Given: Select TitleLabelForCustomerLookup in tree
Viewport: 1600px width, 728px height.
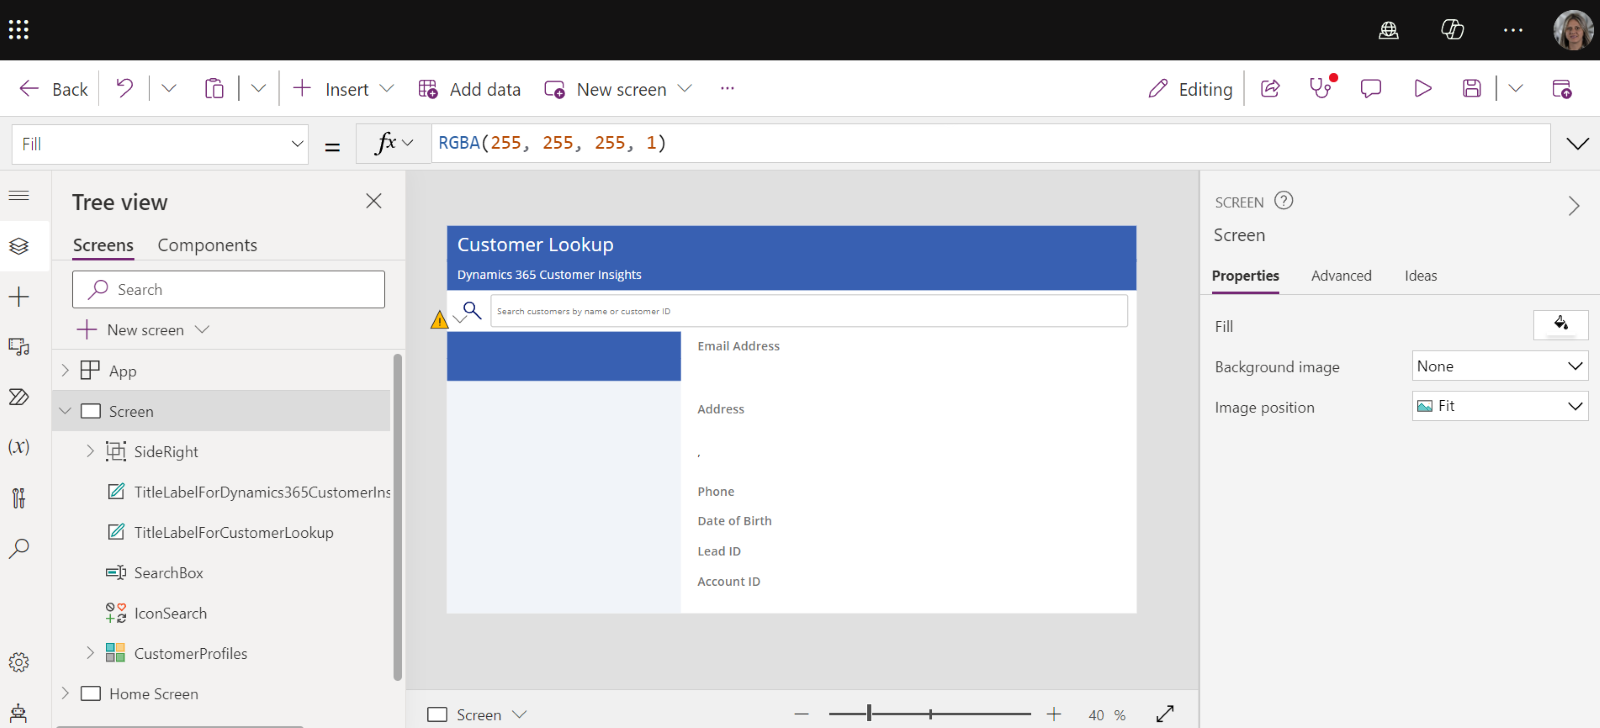Looking at the screenshot, I should pos(220,532).
